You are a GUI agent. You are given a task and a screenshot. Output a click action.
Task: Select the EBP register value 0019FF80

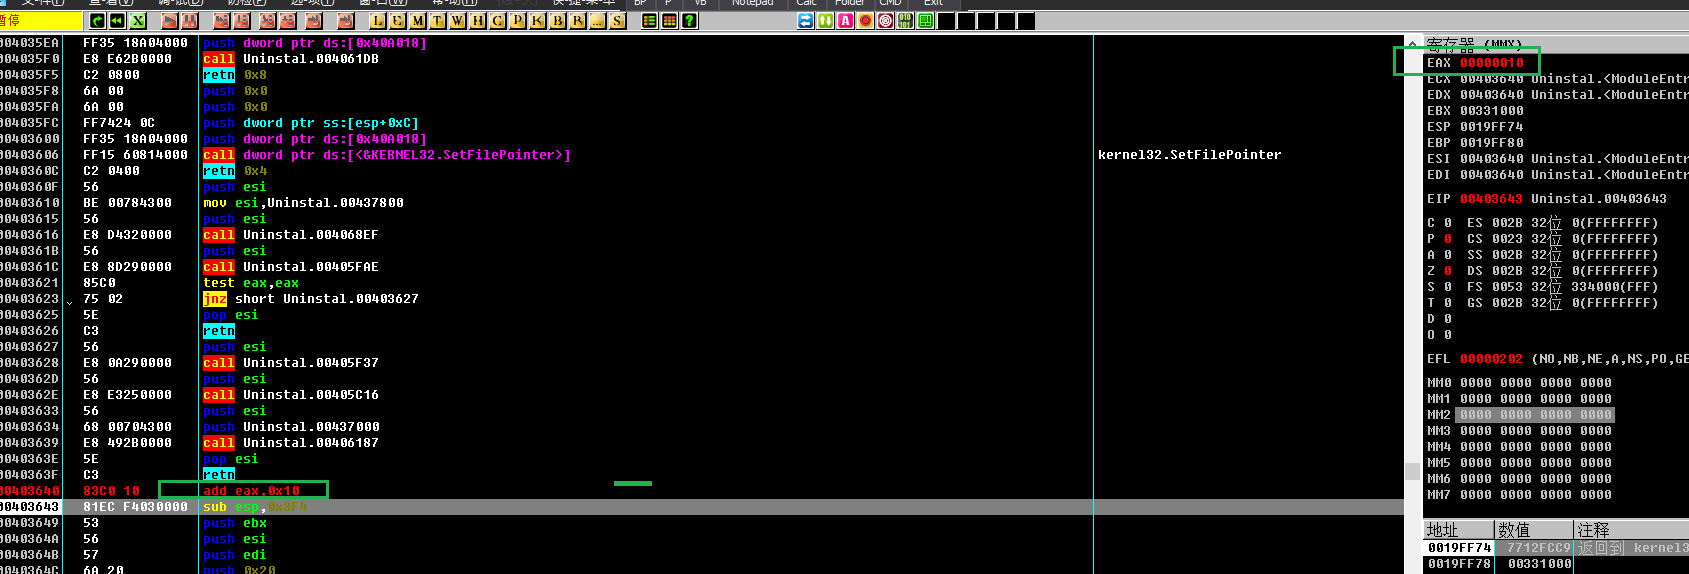tap(1492, 143)
